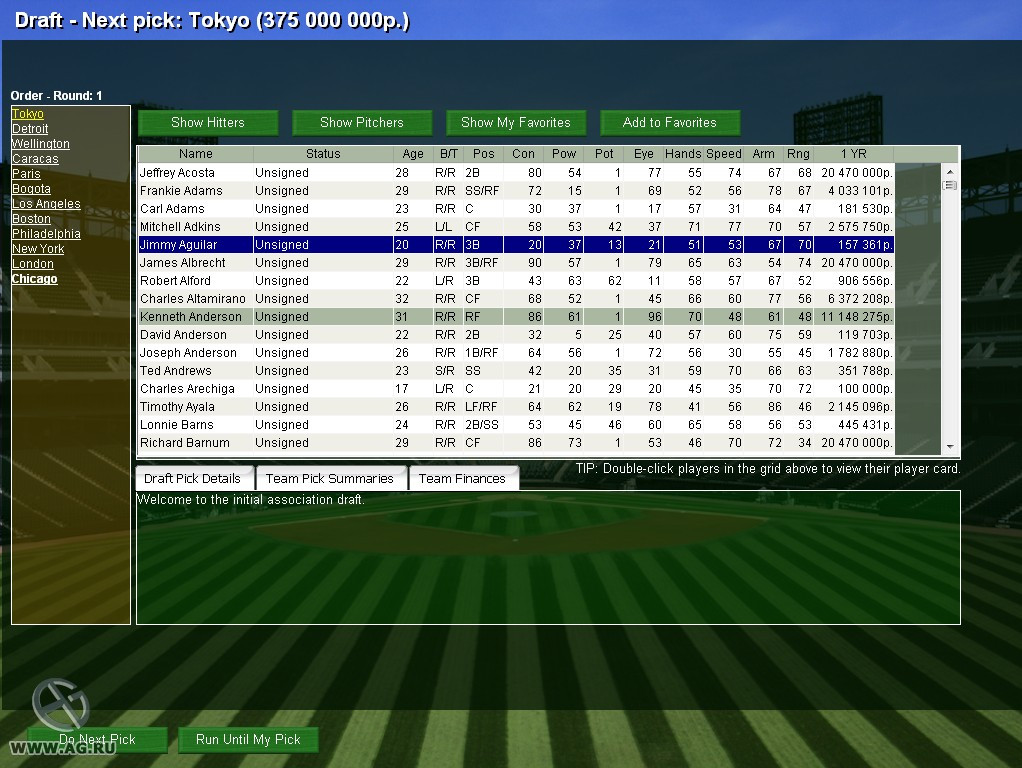Select player James Albrecht row
The image size is (1022, 768).
tap(516, 263)
